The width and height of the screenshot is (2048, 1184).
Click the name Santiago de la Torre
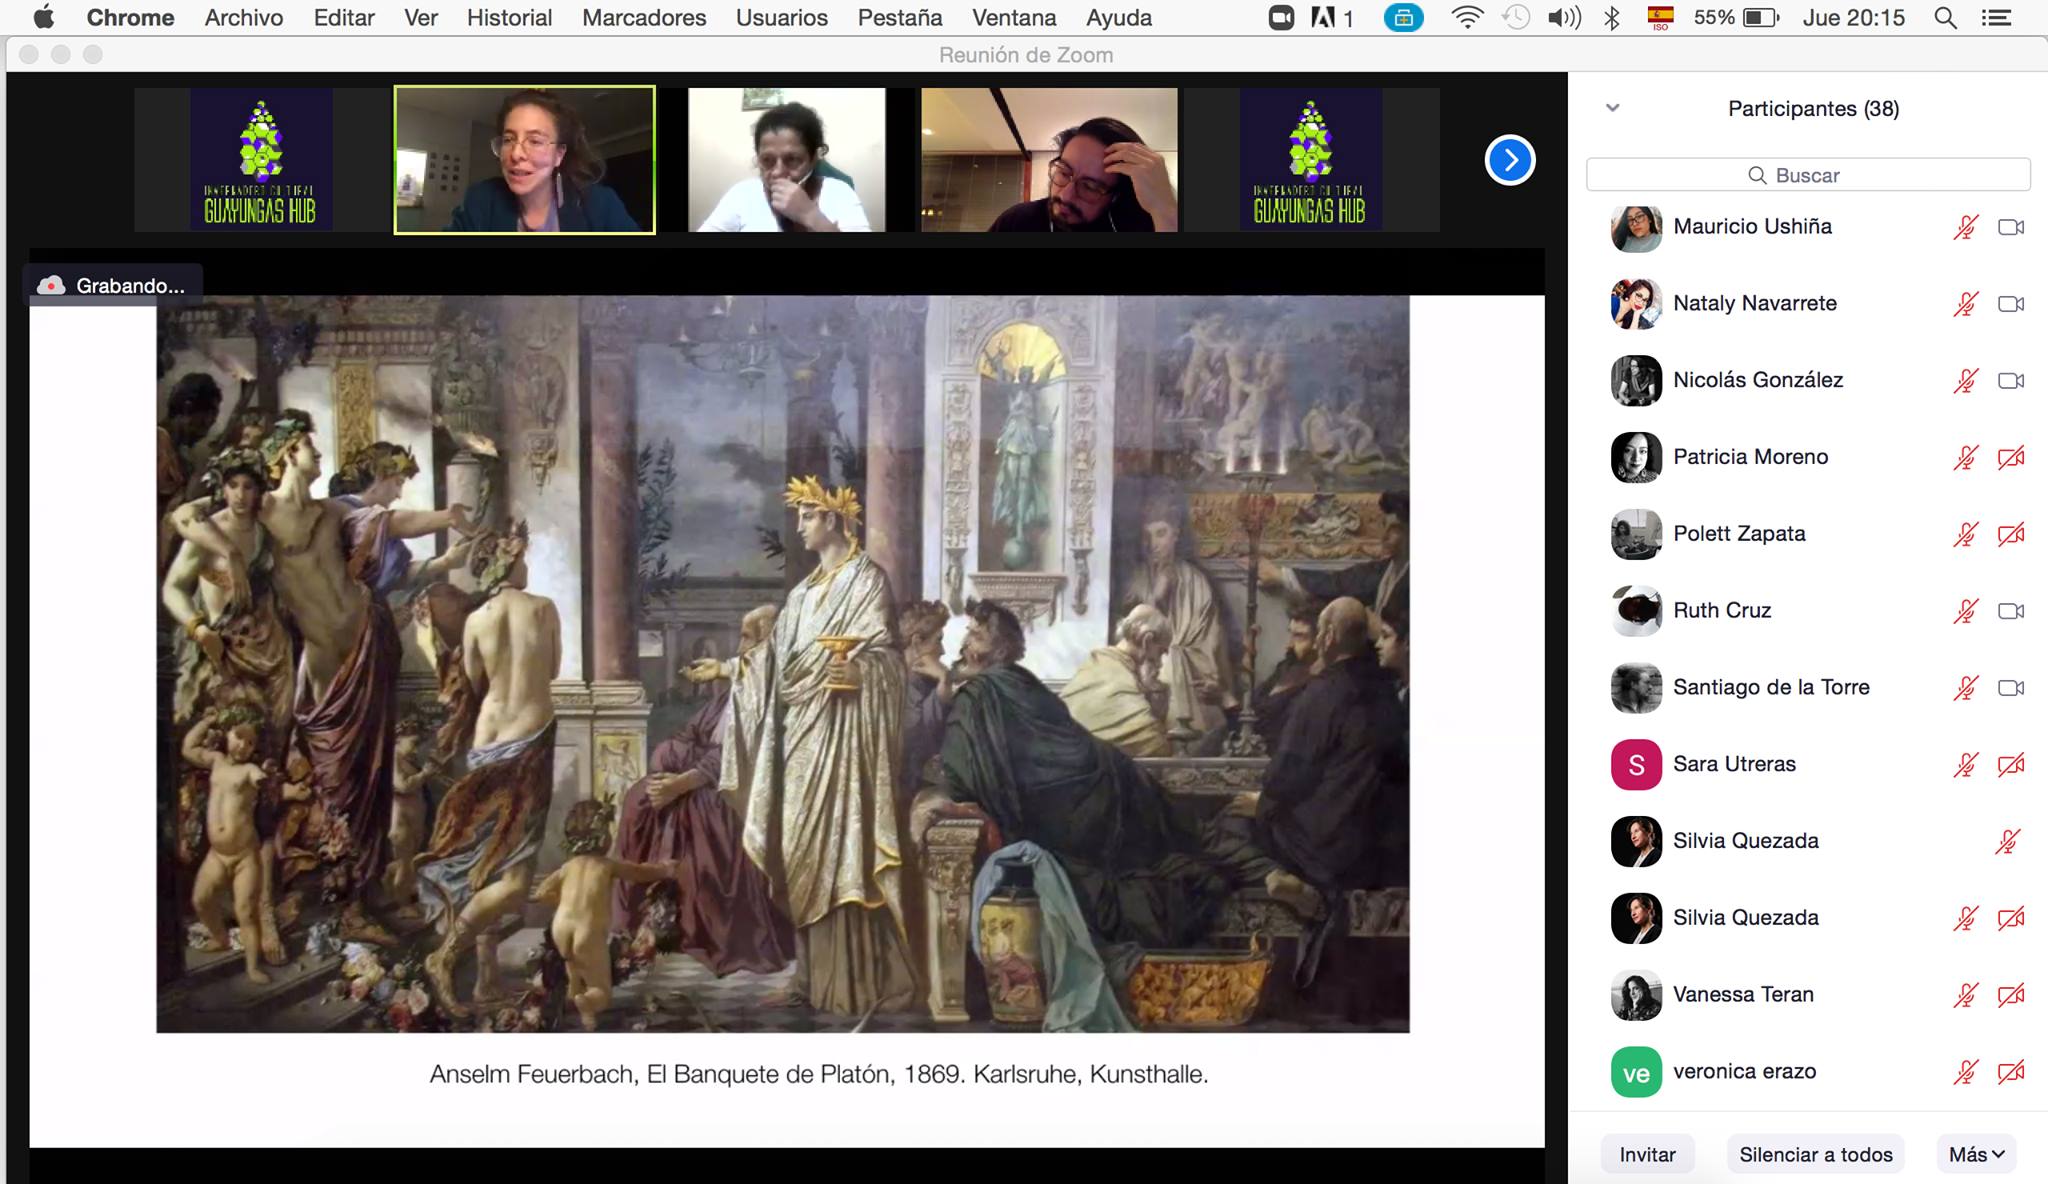(x=1771, y=687)
